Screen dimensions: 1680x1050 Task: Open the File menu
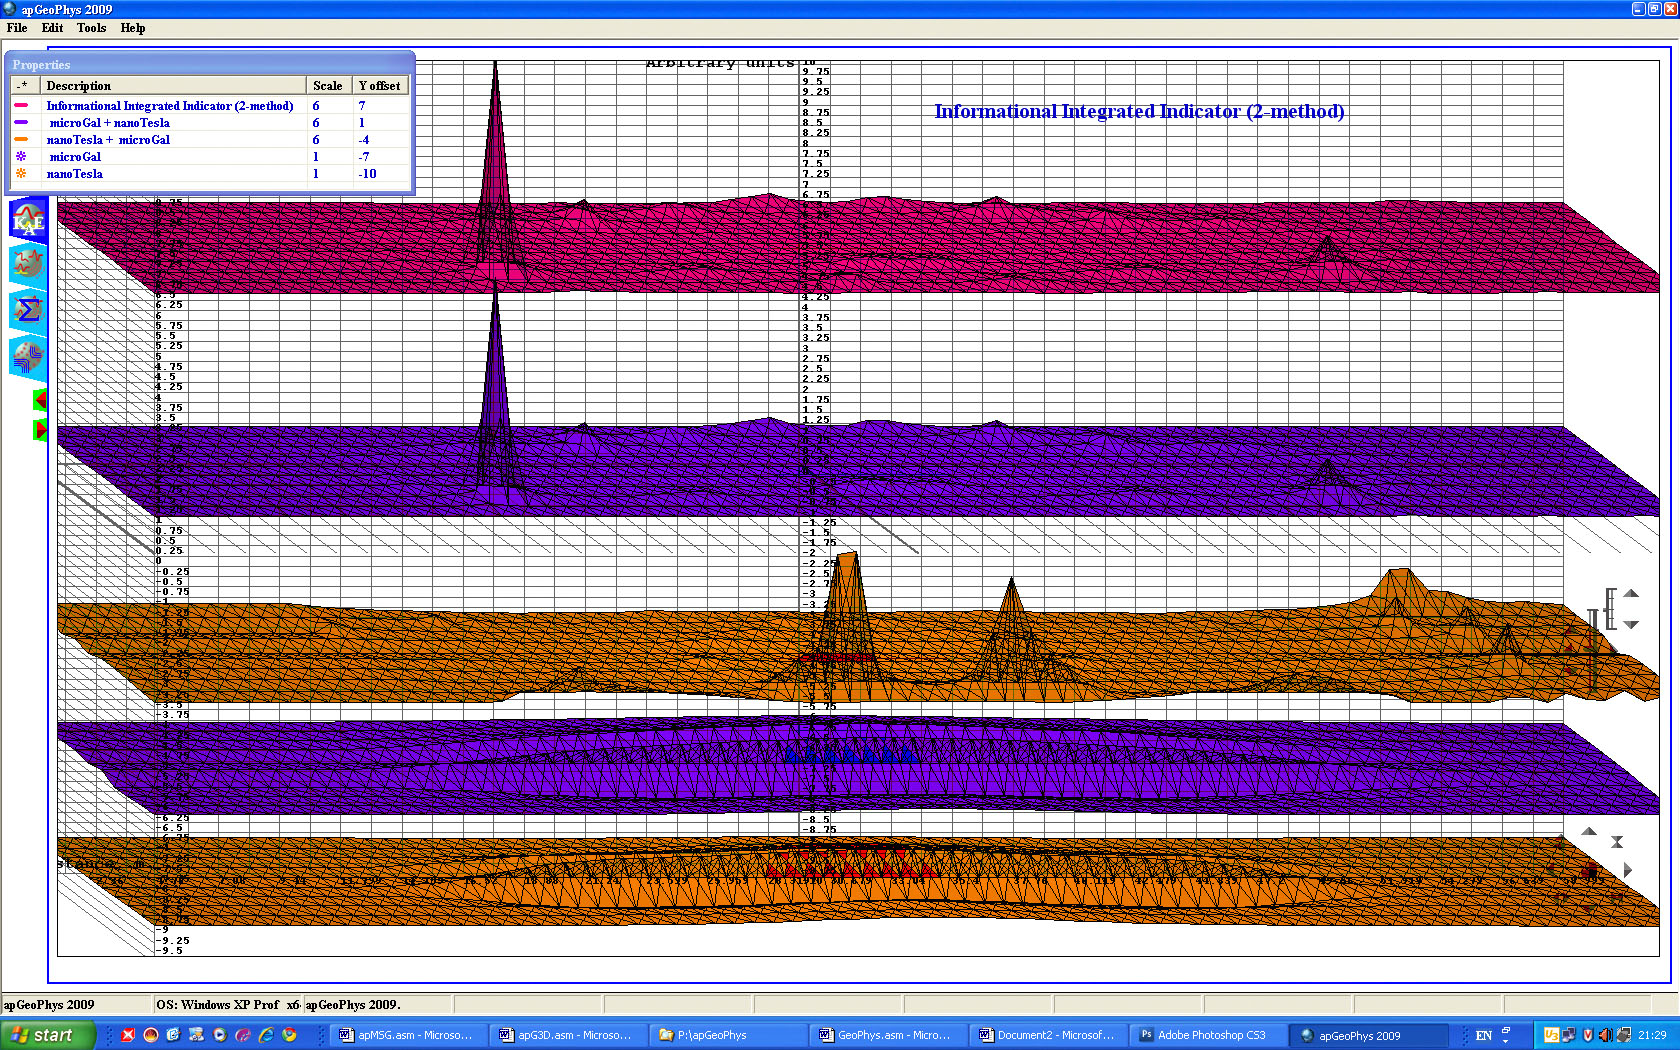(17, 28)
